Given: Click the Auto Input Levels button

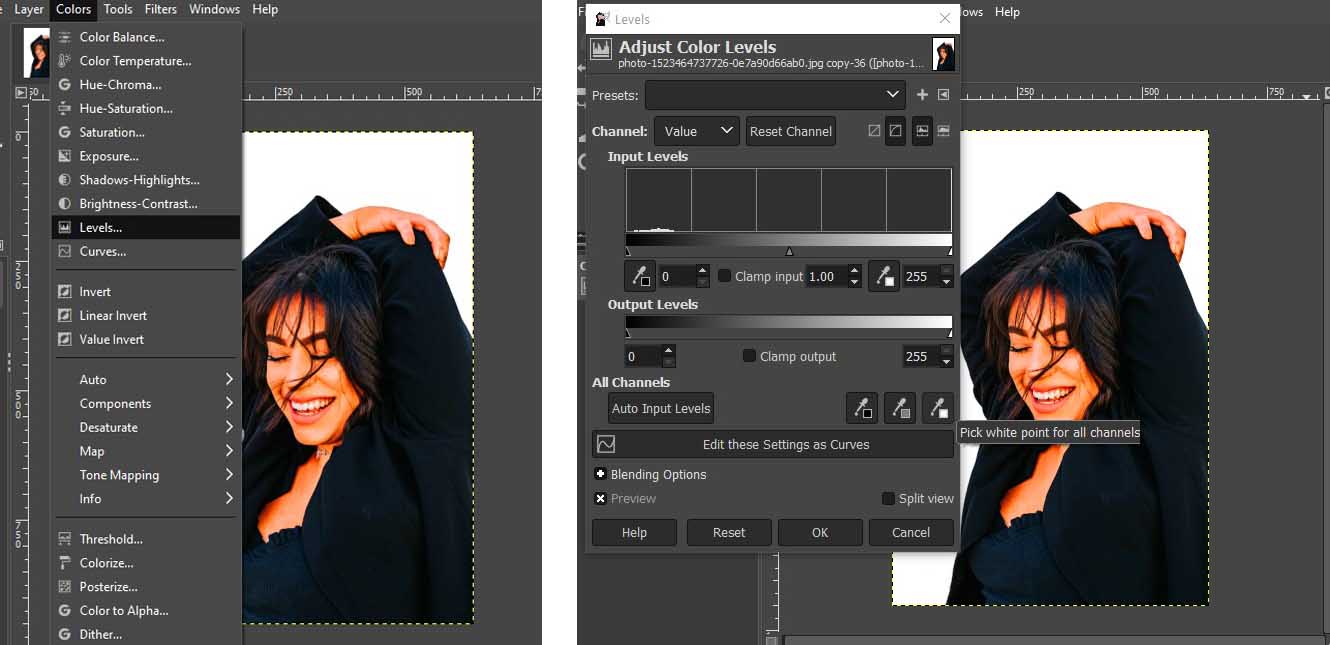Looking at the screenshot, I should 661,408.
